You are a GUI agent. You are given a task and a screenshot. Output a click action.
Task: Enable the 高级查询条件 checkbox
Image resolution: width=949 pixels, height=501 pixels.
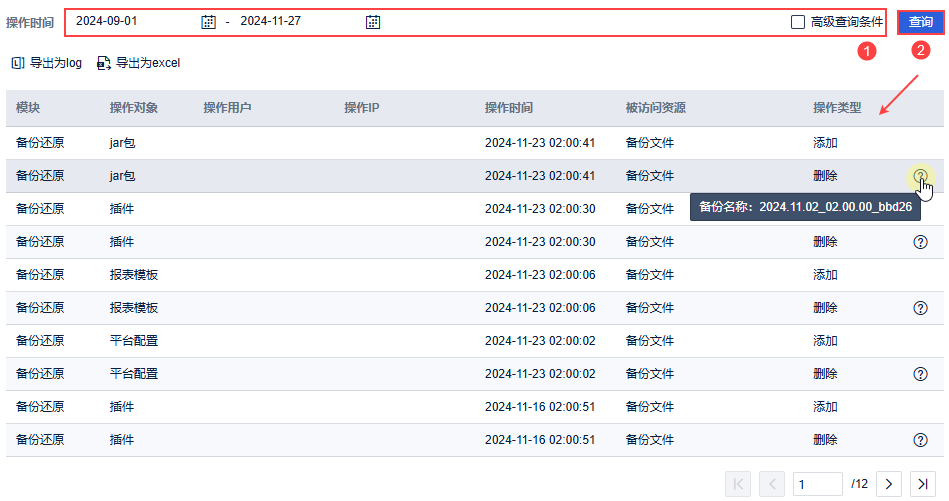point(797,22)
